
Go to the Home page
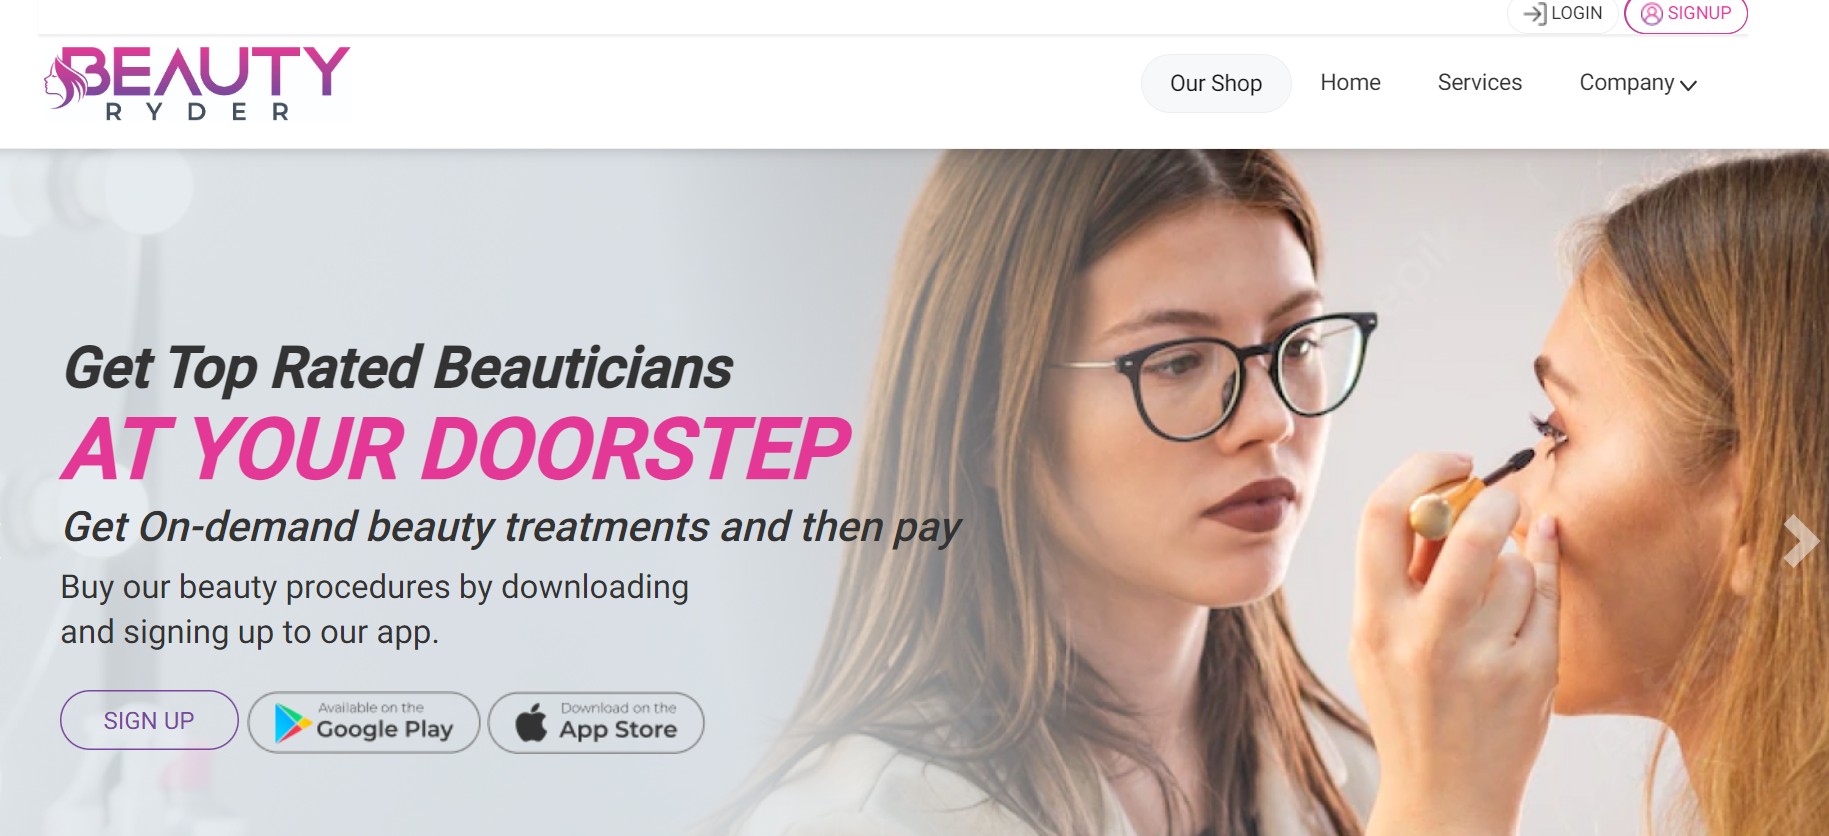pyautogui.click(x=1350, y=83)
